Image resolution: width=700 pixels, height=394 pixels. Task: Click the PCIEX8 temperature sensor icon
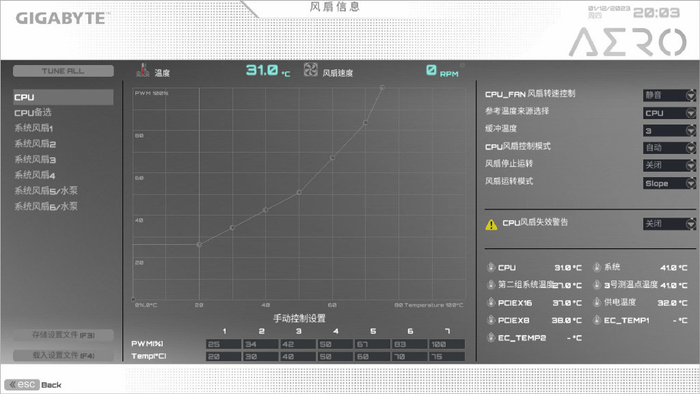click(491, 320)
